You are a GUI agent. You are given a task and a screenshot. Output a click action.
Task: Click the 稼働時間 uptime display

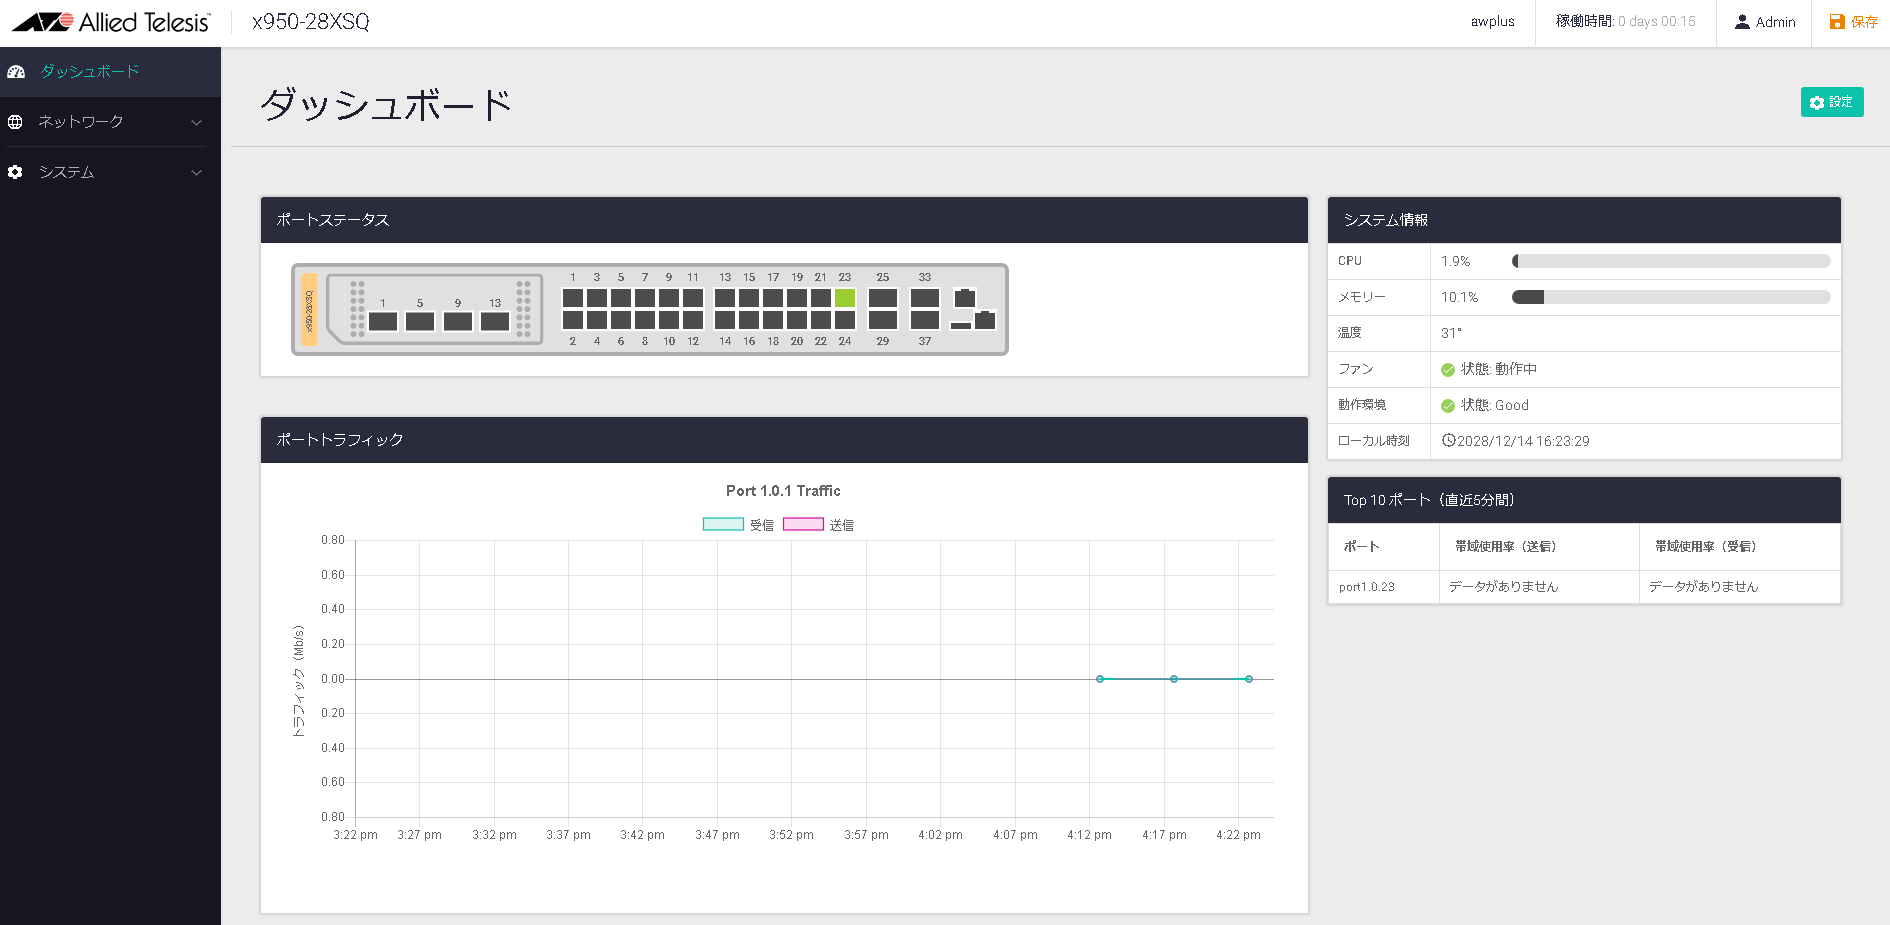click(1626, 22)
